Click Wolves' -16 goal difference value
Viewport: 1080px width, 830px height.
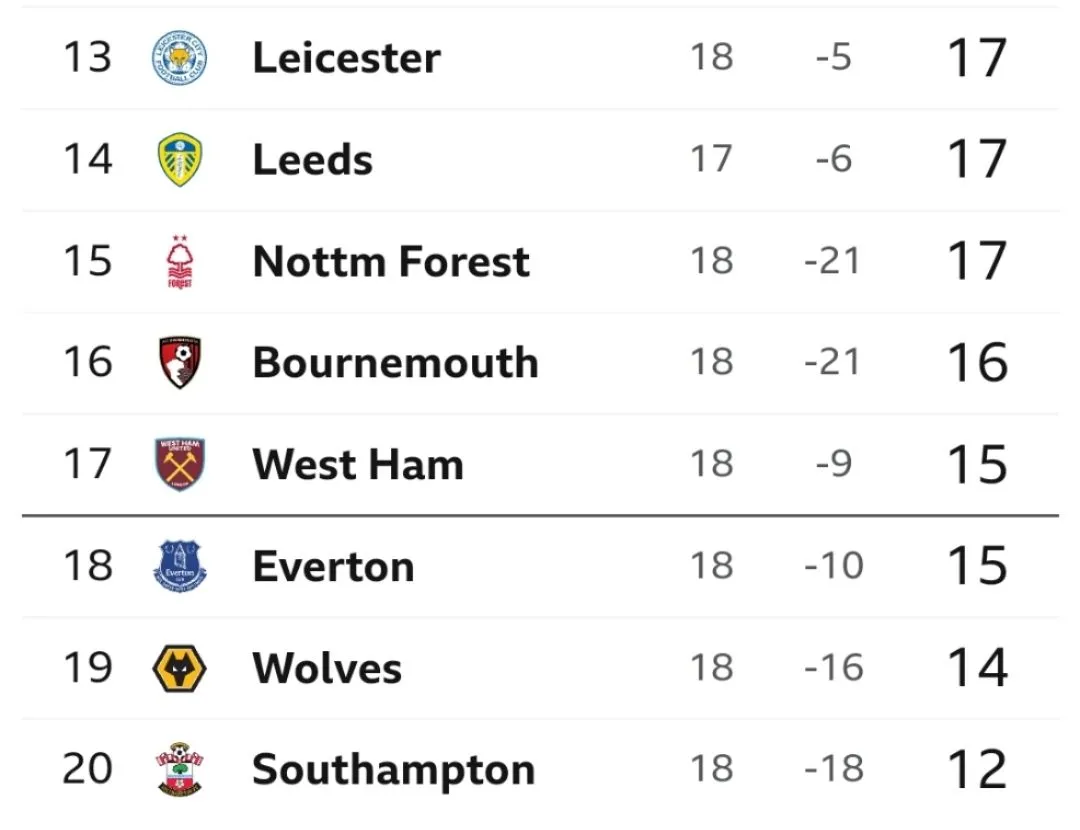(833, 668)
